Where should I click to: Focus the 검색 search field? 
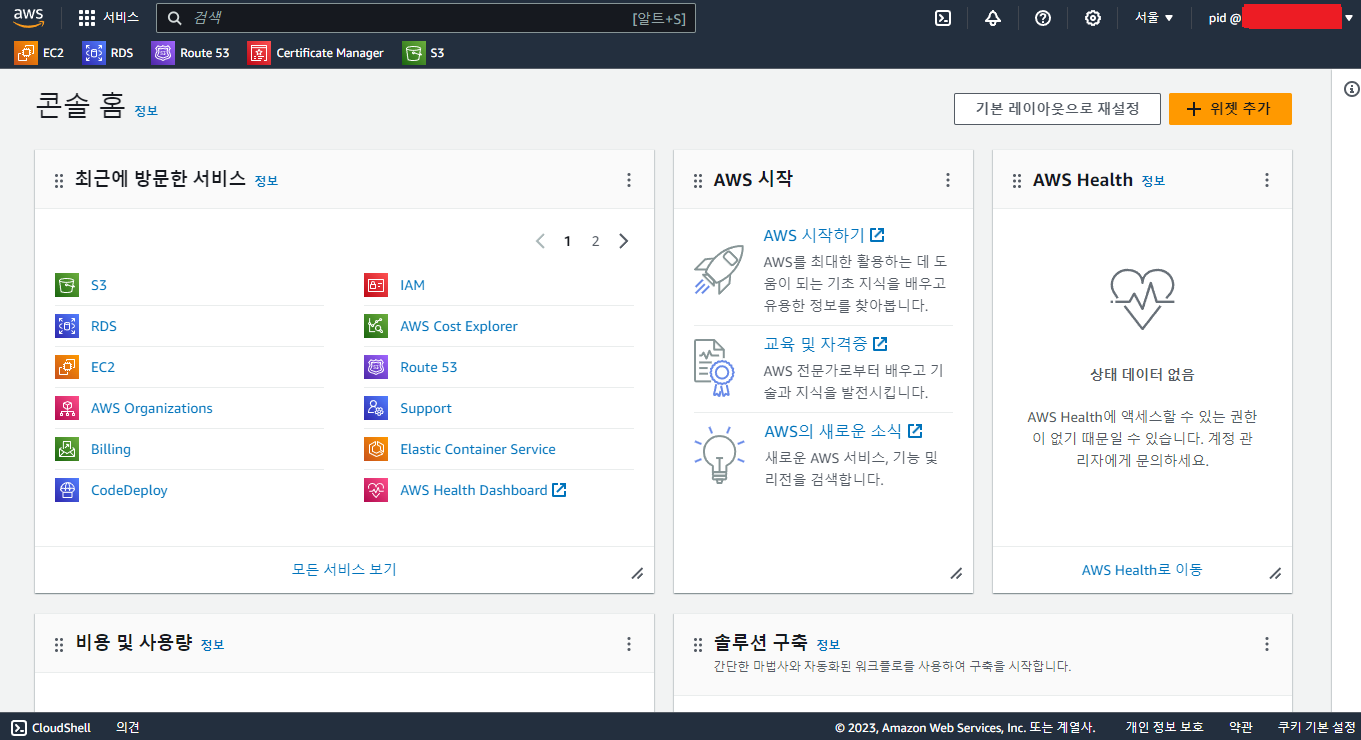[x=427, y=18]
